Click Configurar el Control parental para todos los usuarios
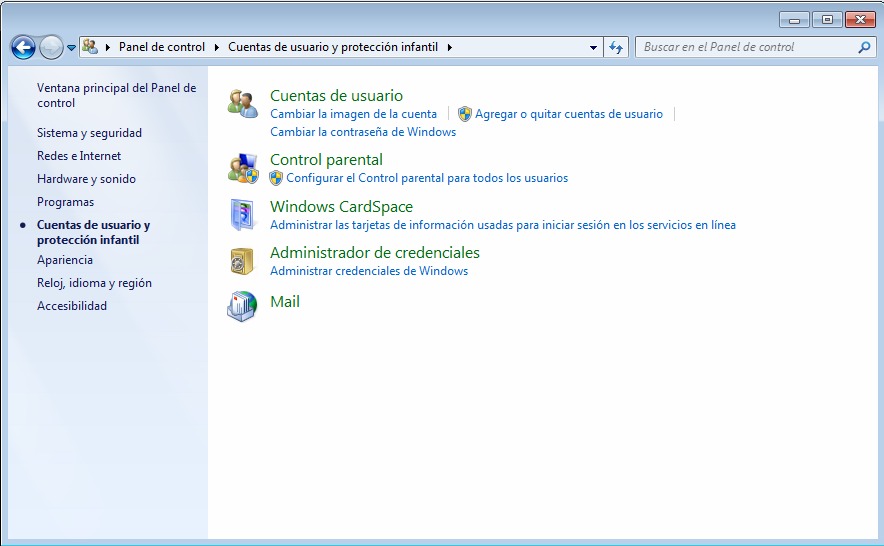The width and height of the screenshot is (884, 546). (427, 178)
